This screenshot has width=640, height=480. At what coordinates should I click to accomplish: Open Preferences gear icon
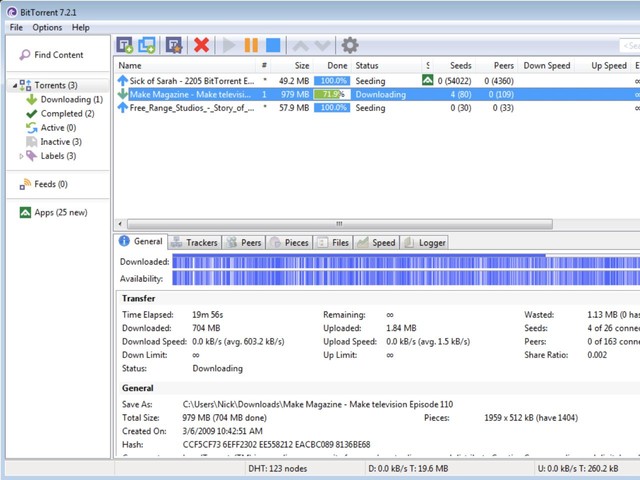pyautogui.click(x=350, y=45)
